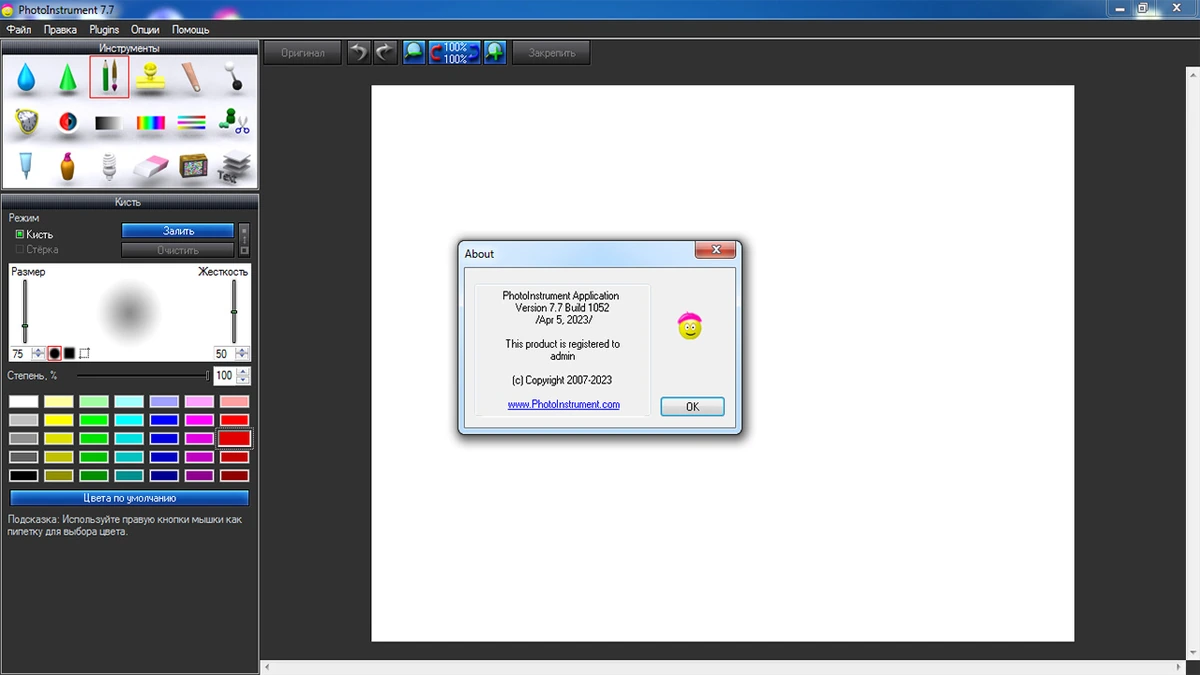Select the pencil and brush tool
This screenshot has width=1200, height=675.
pos(109,77)
